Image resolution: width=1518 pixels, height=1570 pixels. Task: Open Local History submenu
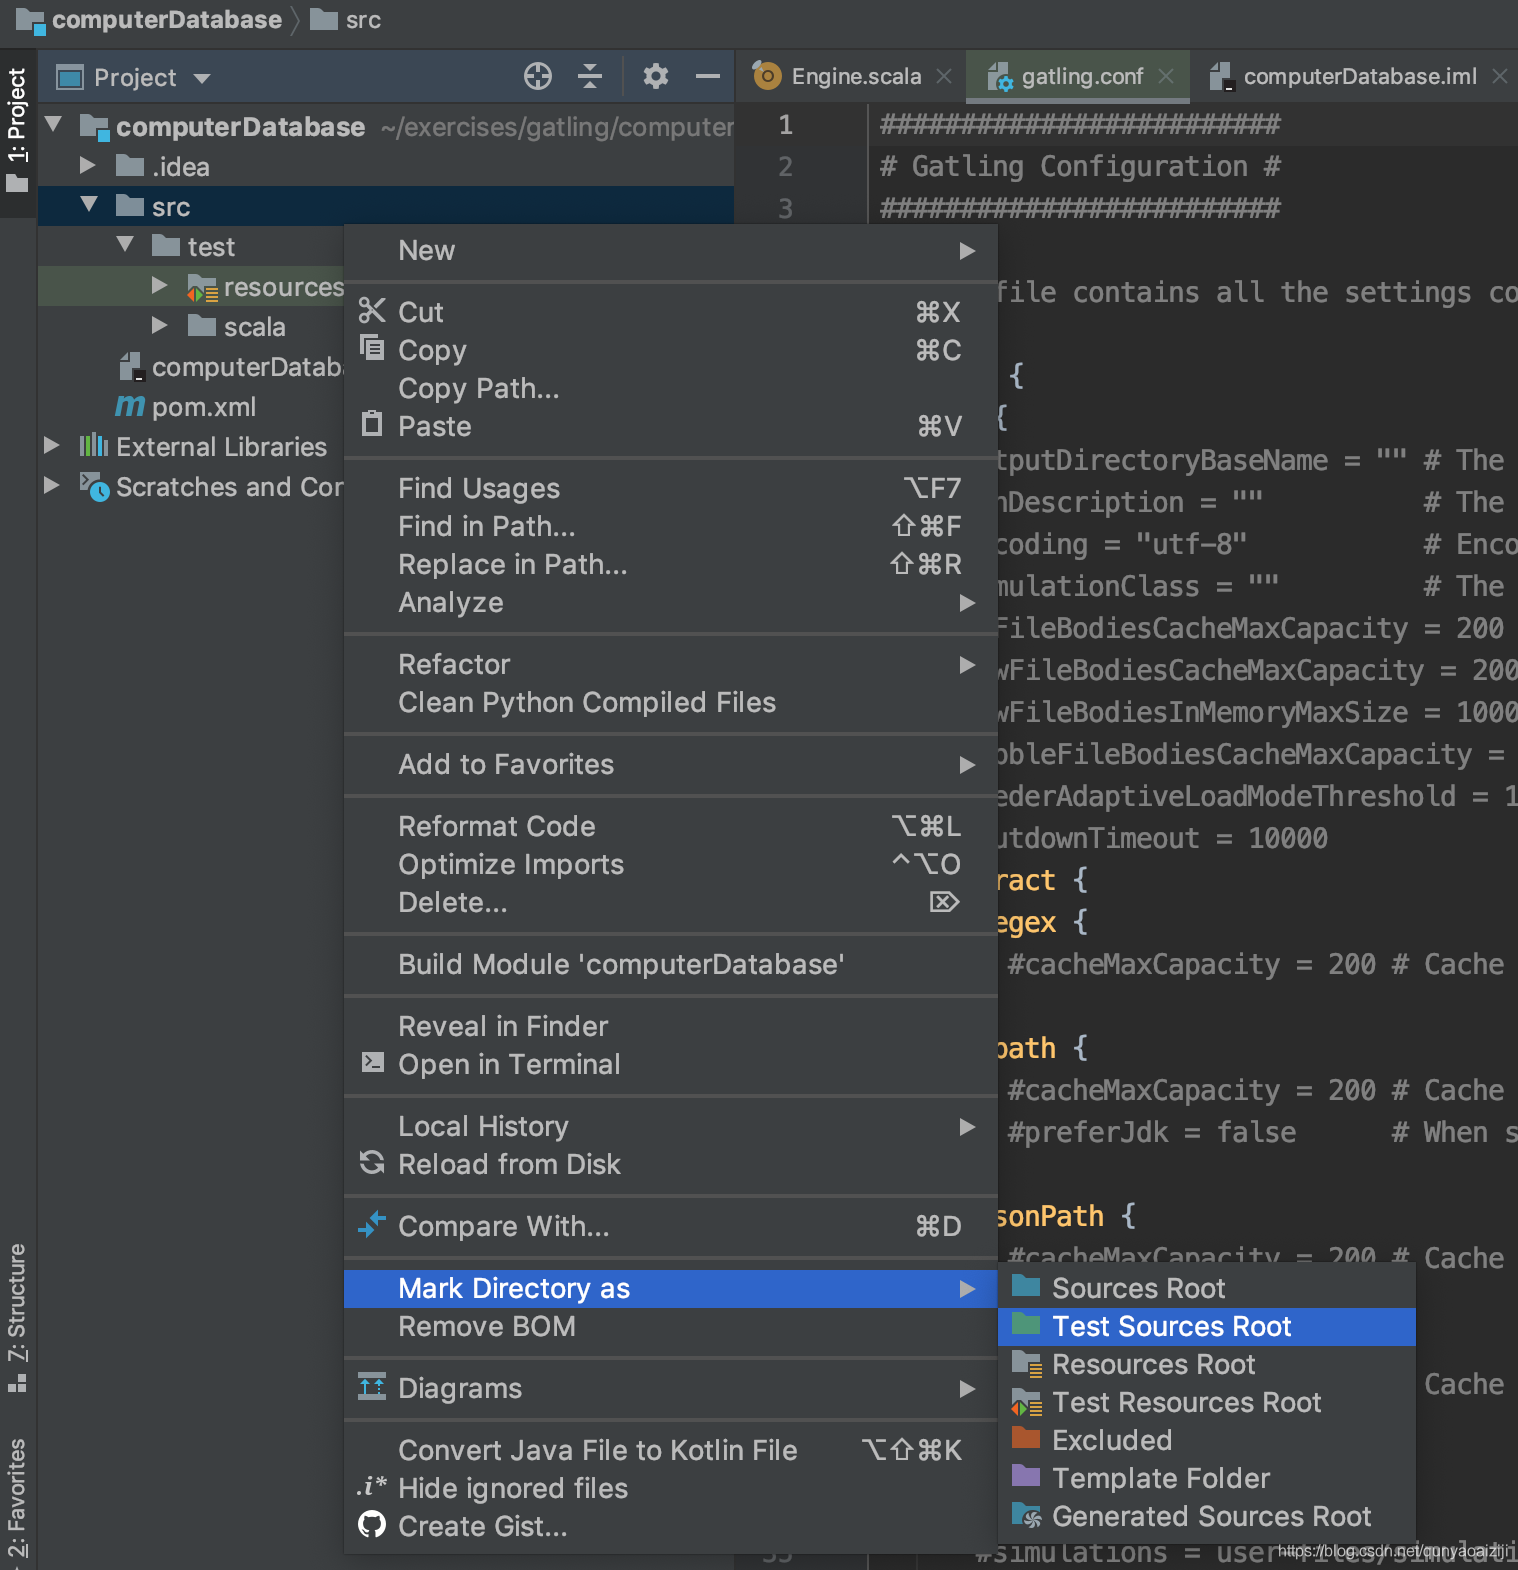[671, 1126]
